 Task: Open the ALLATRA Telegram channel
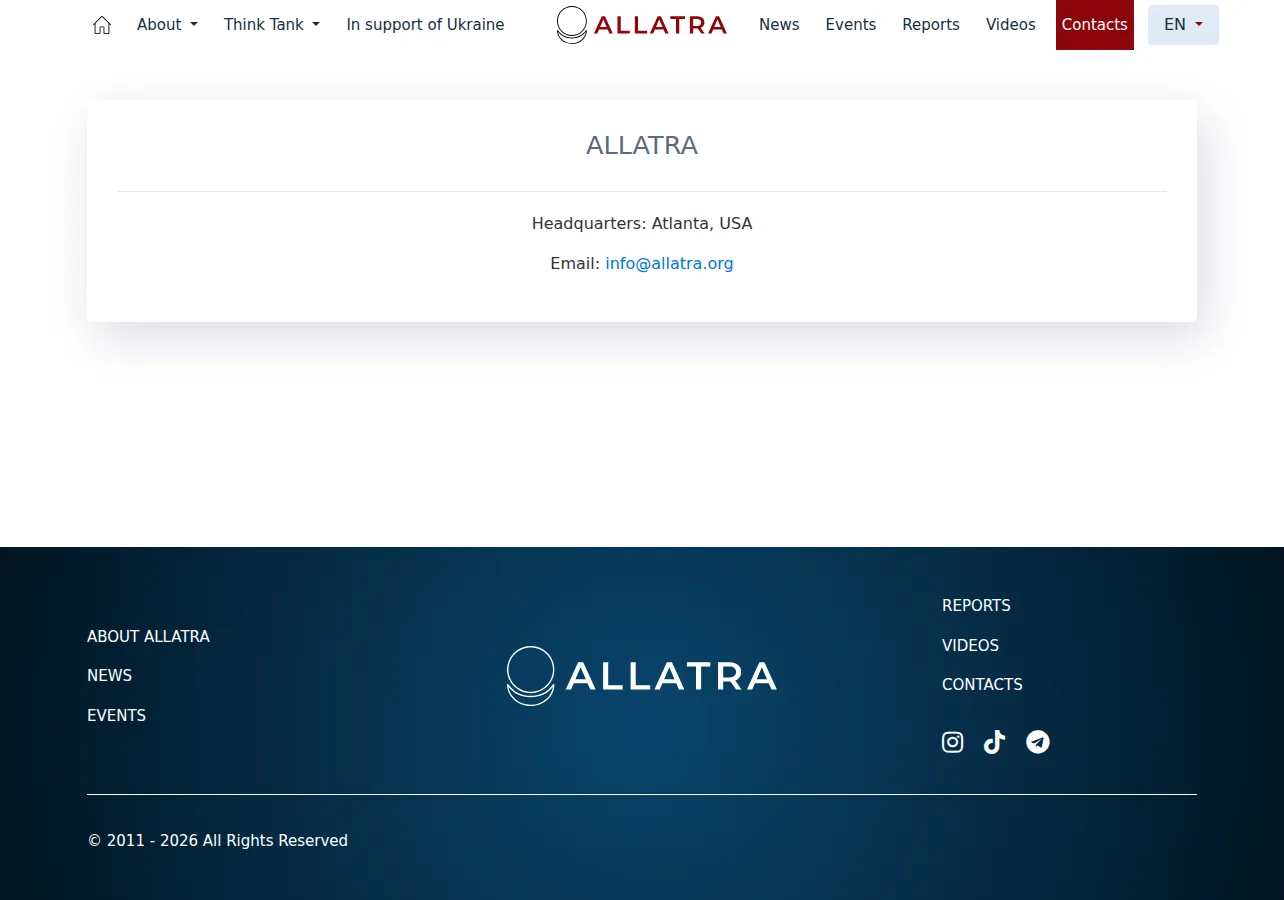coord(1038,742)
